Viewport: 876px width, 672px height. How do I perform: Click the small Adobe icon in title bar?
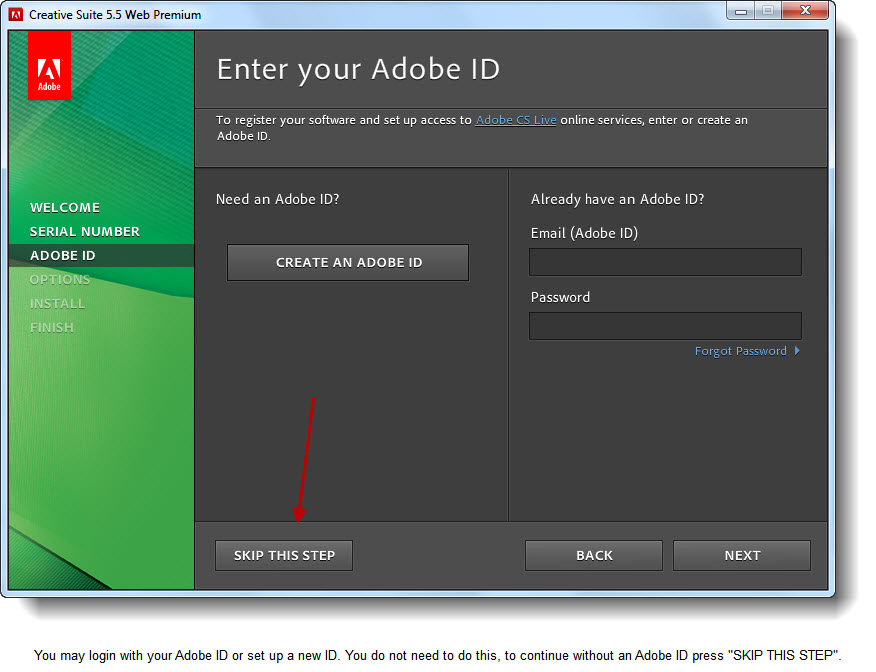[16, 14]
